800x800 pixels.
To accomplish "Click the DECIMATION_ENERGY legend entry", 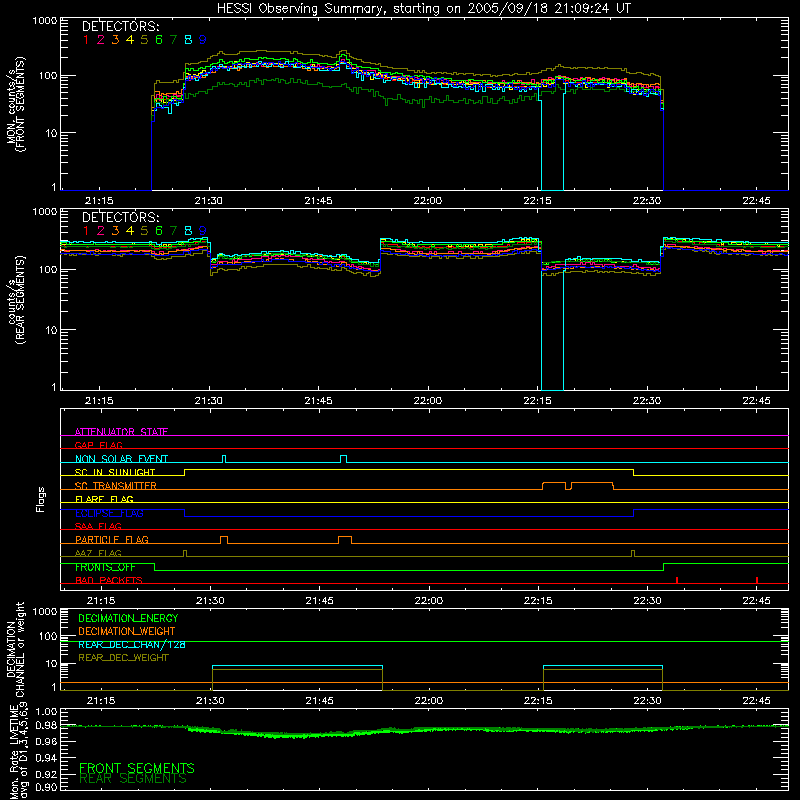I will tap(128, 618).
